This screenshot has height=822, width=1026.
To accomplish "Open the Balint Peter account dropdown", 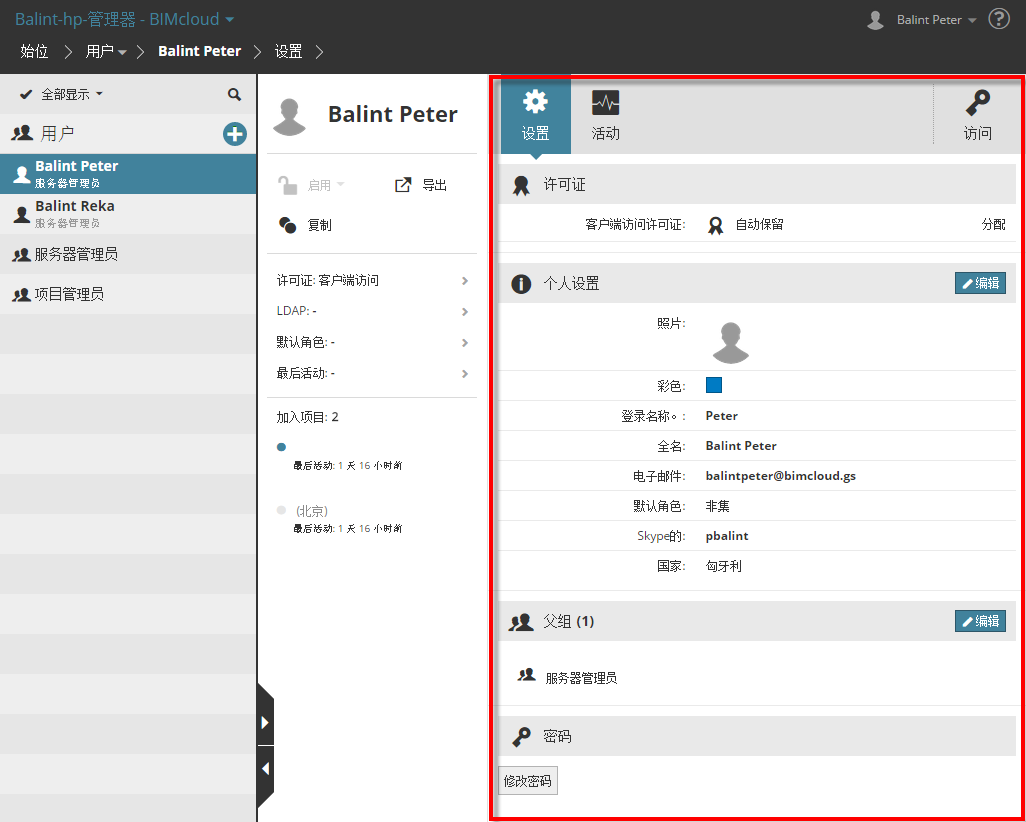I will 936,20.
